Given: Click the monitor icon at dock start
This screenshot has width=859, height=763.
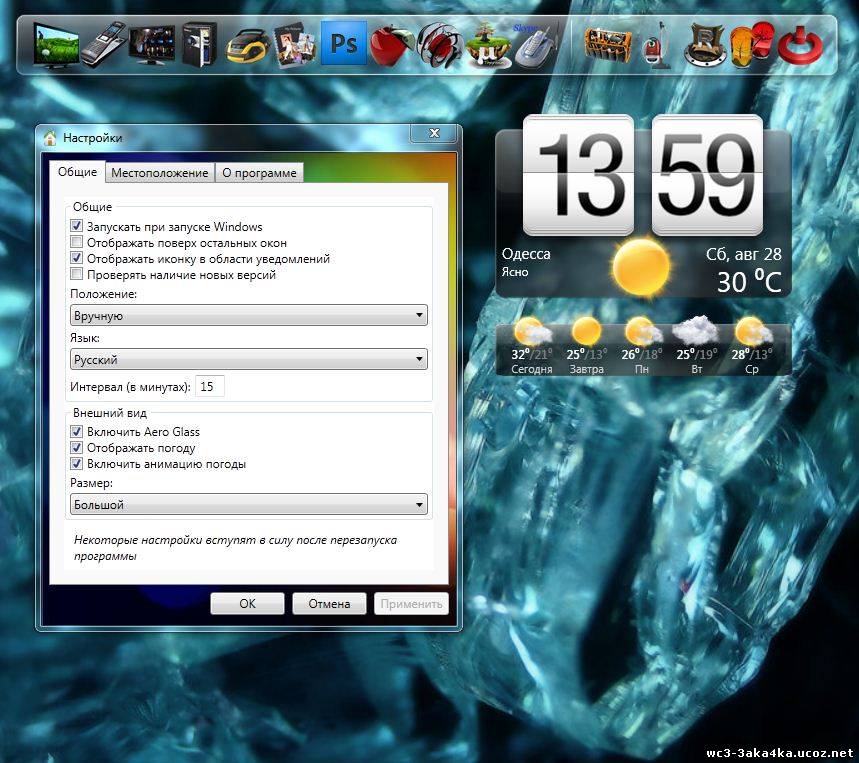Looking at the screenshot, I should pos(55,45).
